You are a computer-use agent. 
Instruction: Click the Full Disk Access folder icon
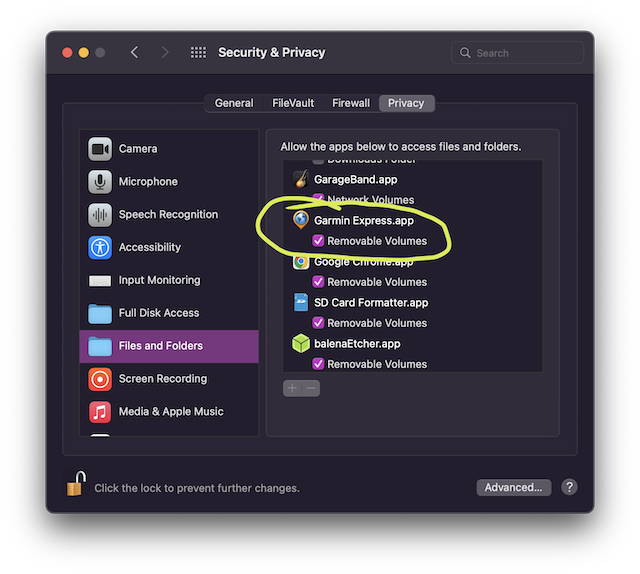100,313
